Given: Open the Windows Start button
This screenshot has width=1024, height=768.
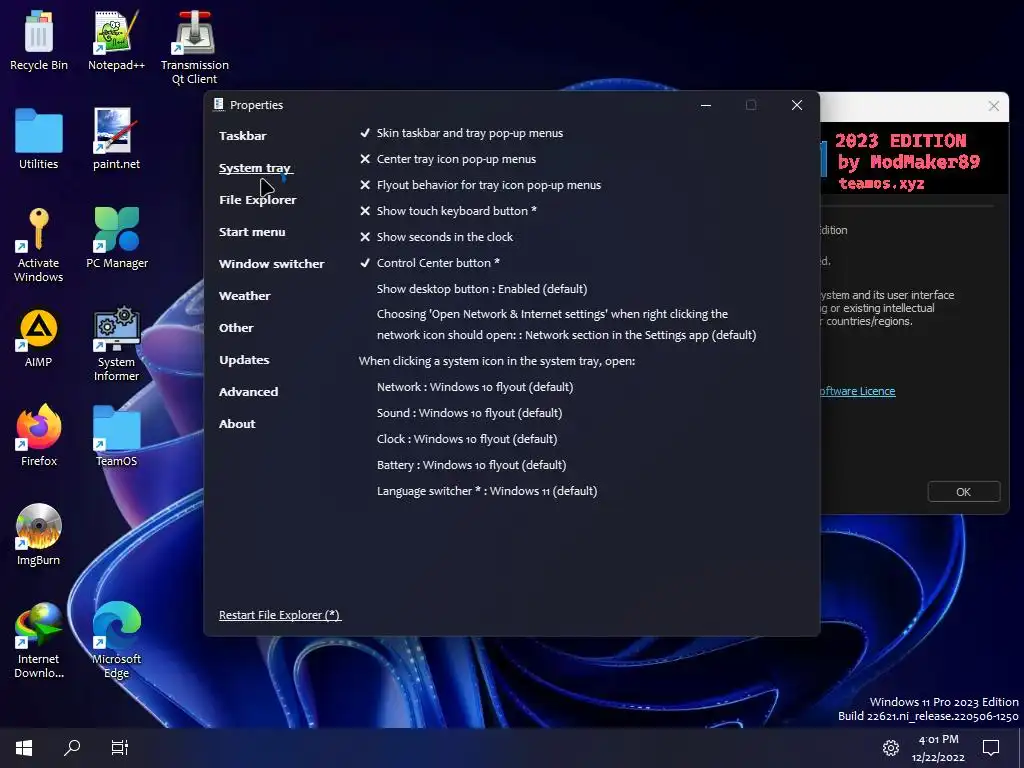Looking at the screenshot, I should 24,747.
